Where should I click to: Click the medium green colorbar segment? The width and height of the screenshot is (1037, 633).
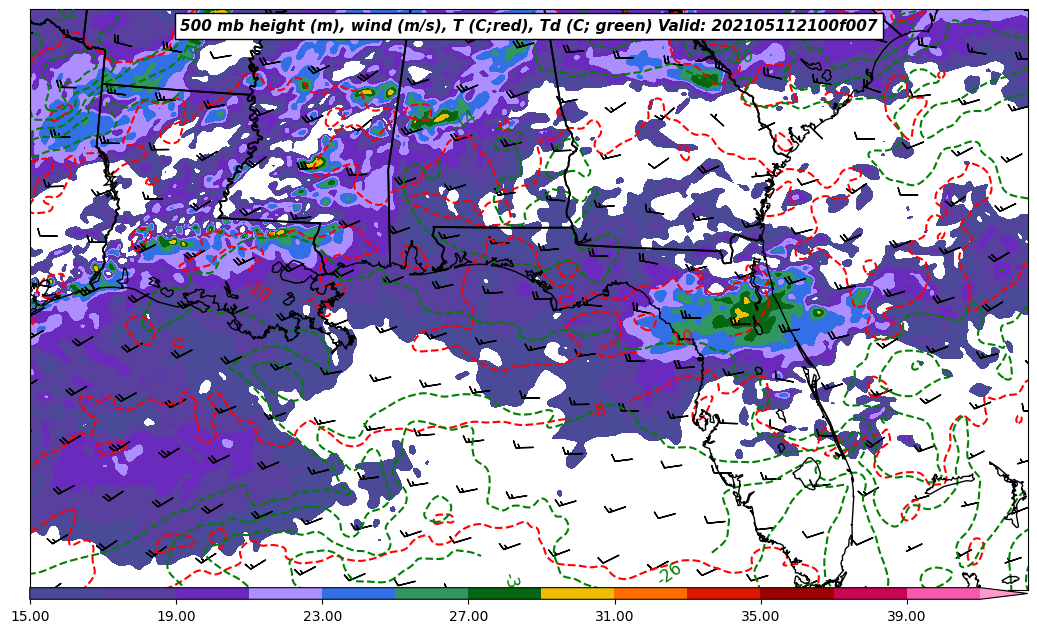[431, 593]
